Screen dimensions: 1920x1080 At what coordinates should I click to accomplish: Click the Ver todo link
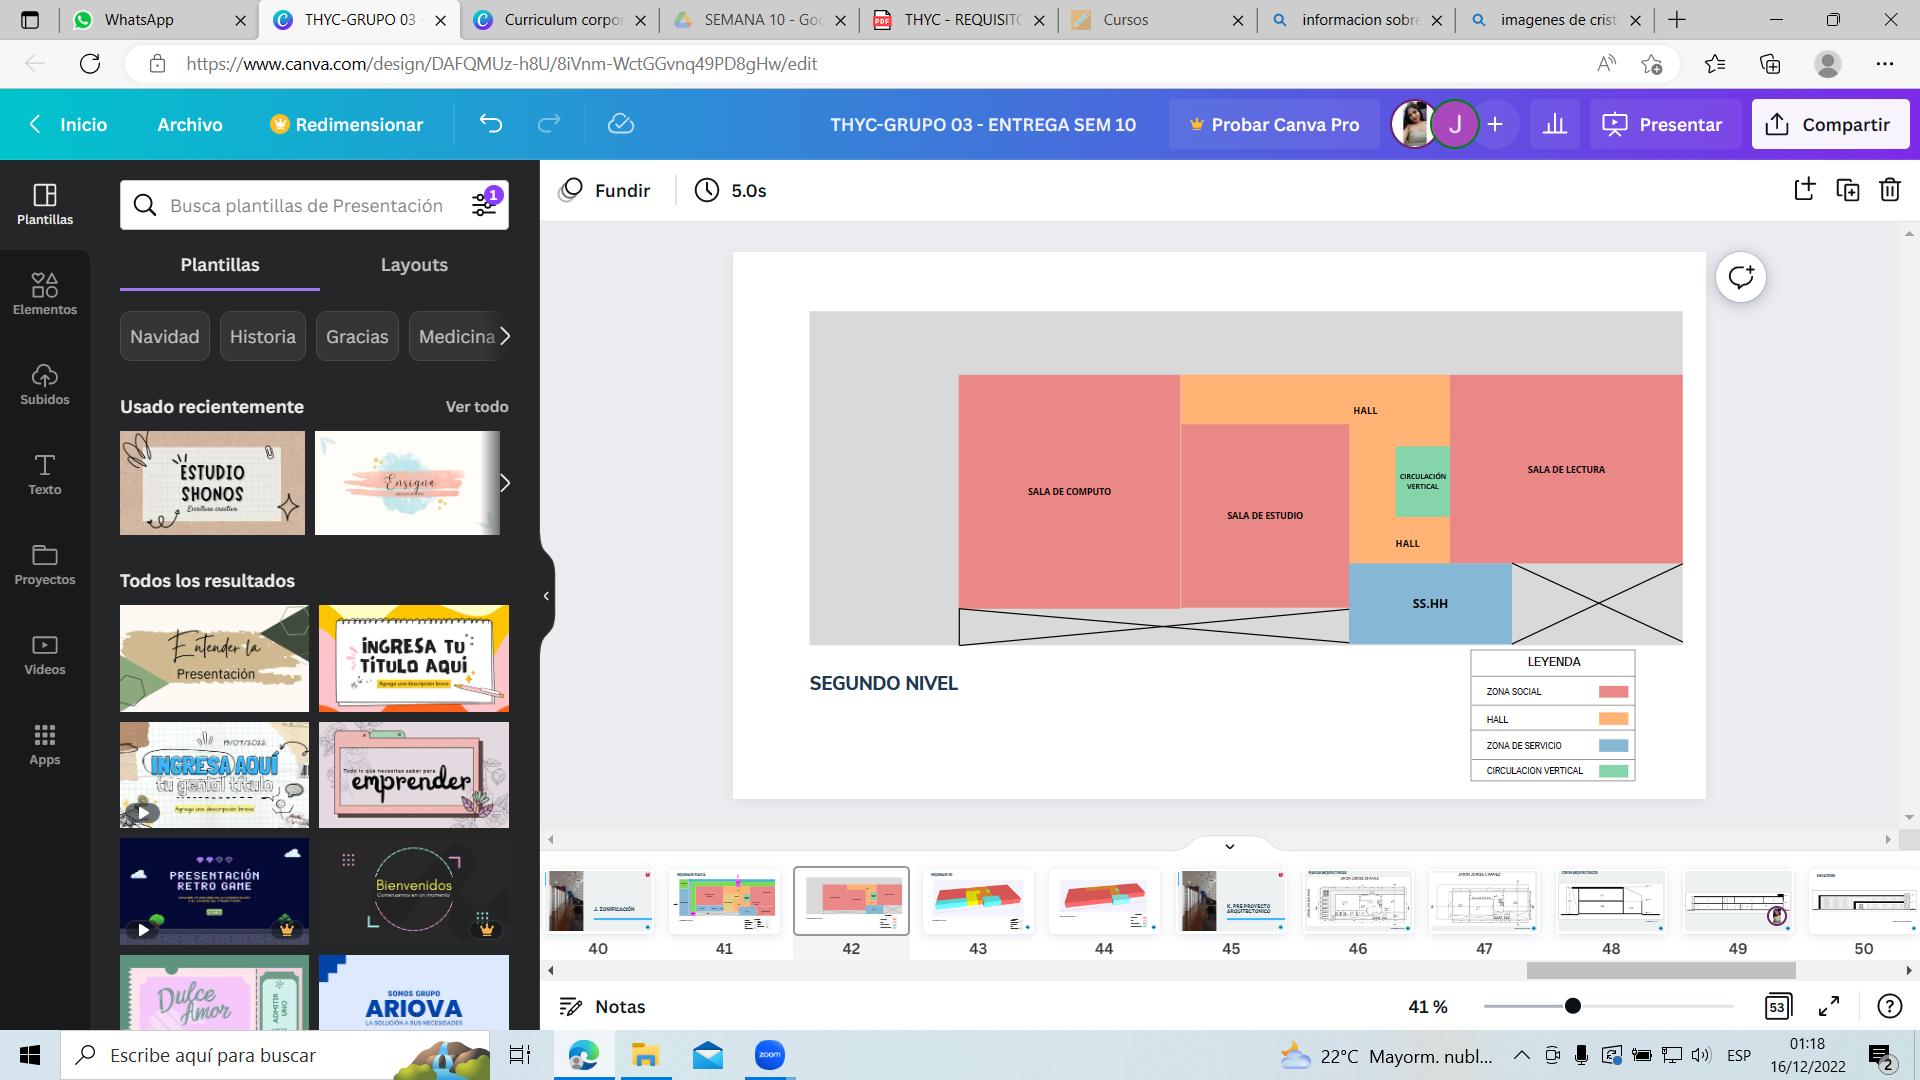click(x=476, y=407)
